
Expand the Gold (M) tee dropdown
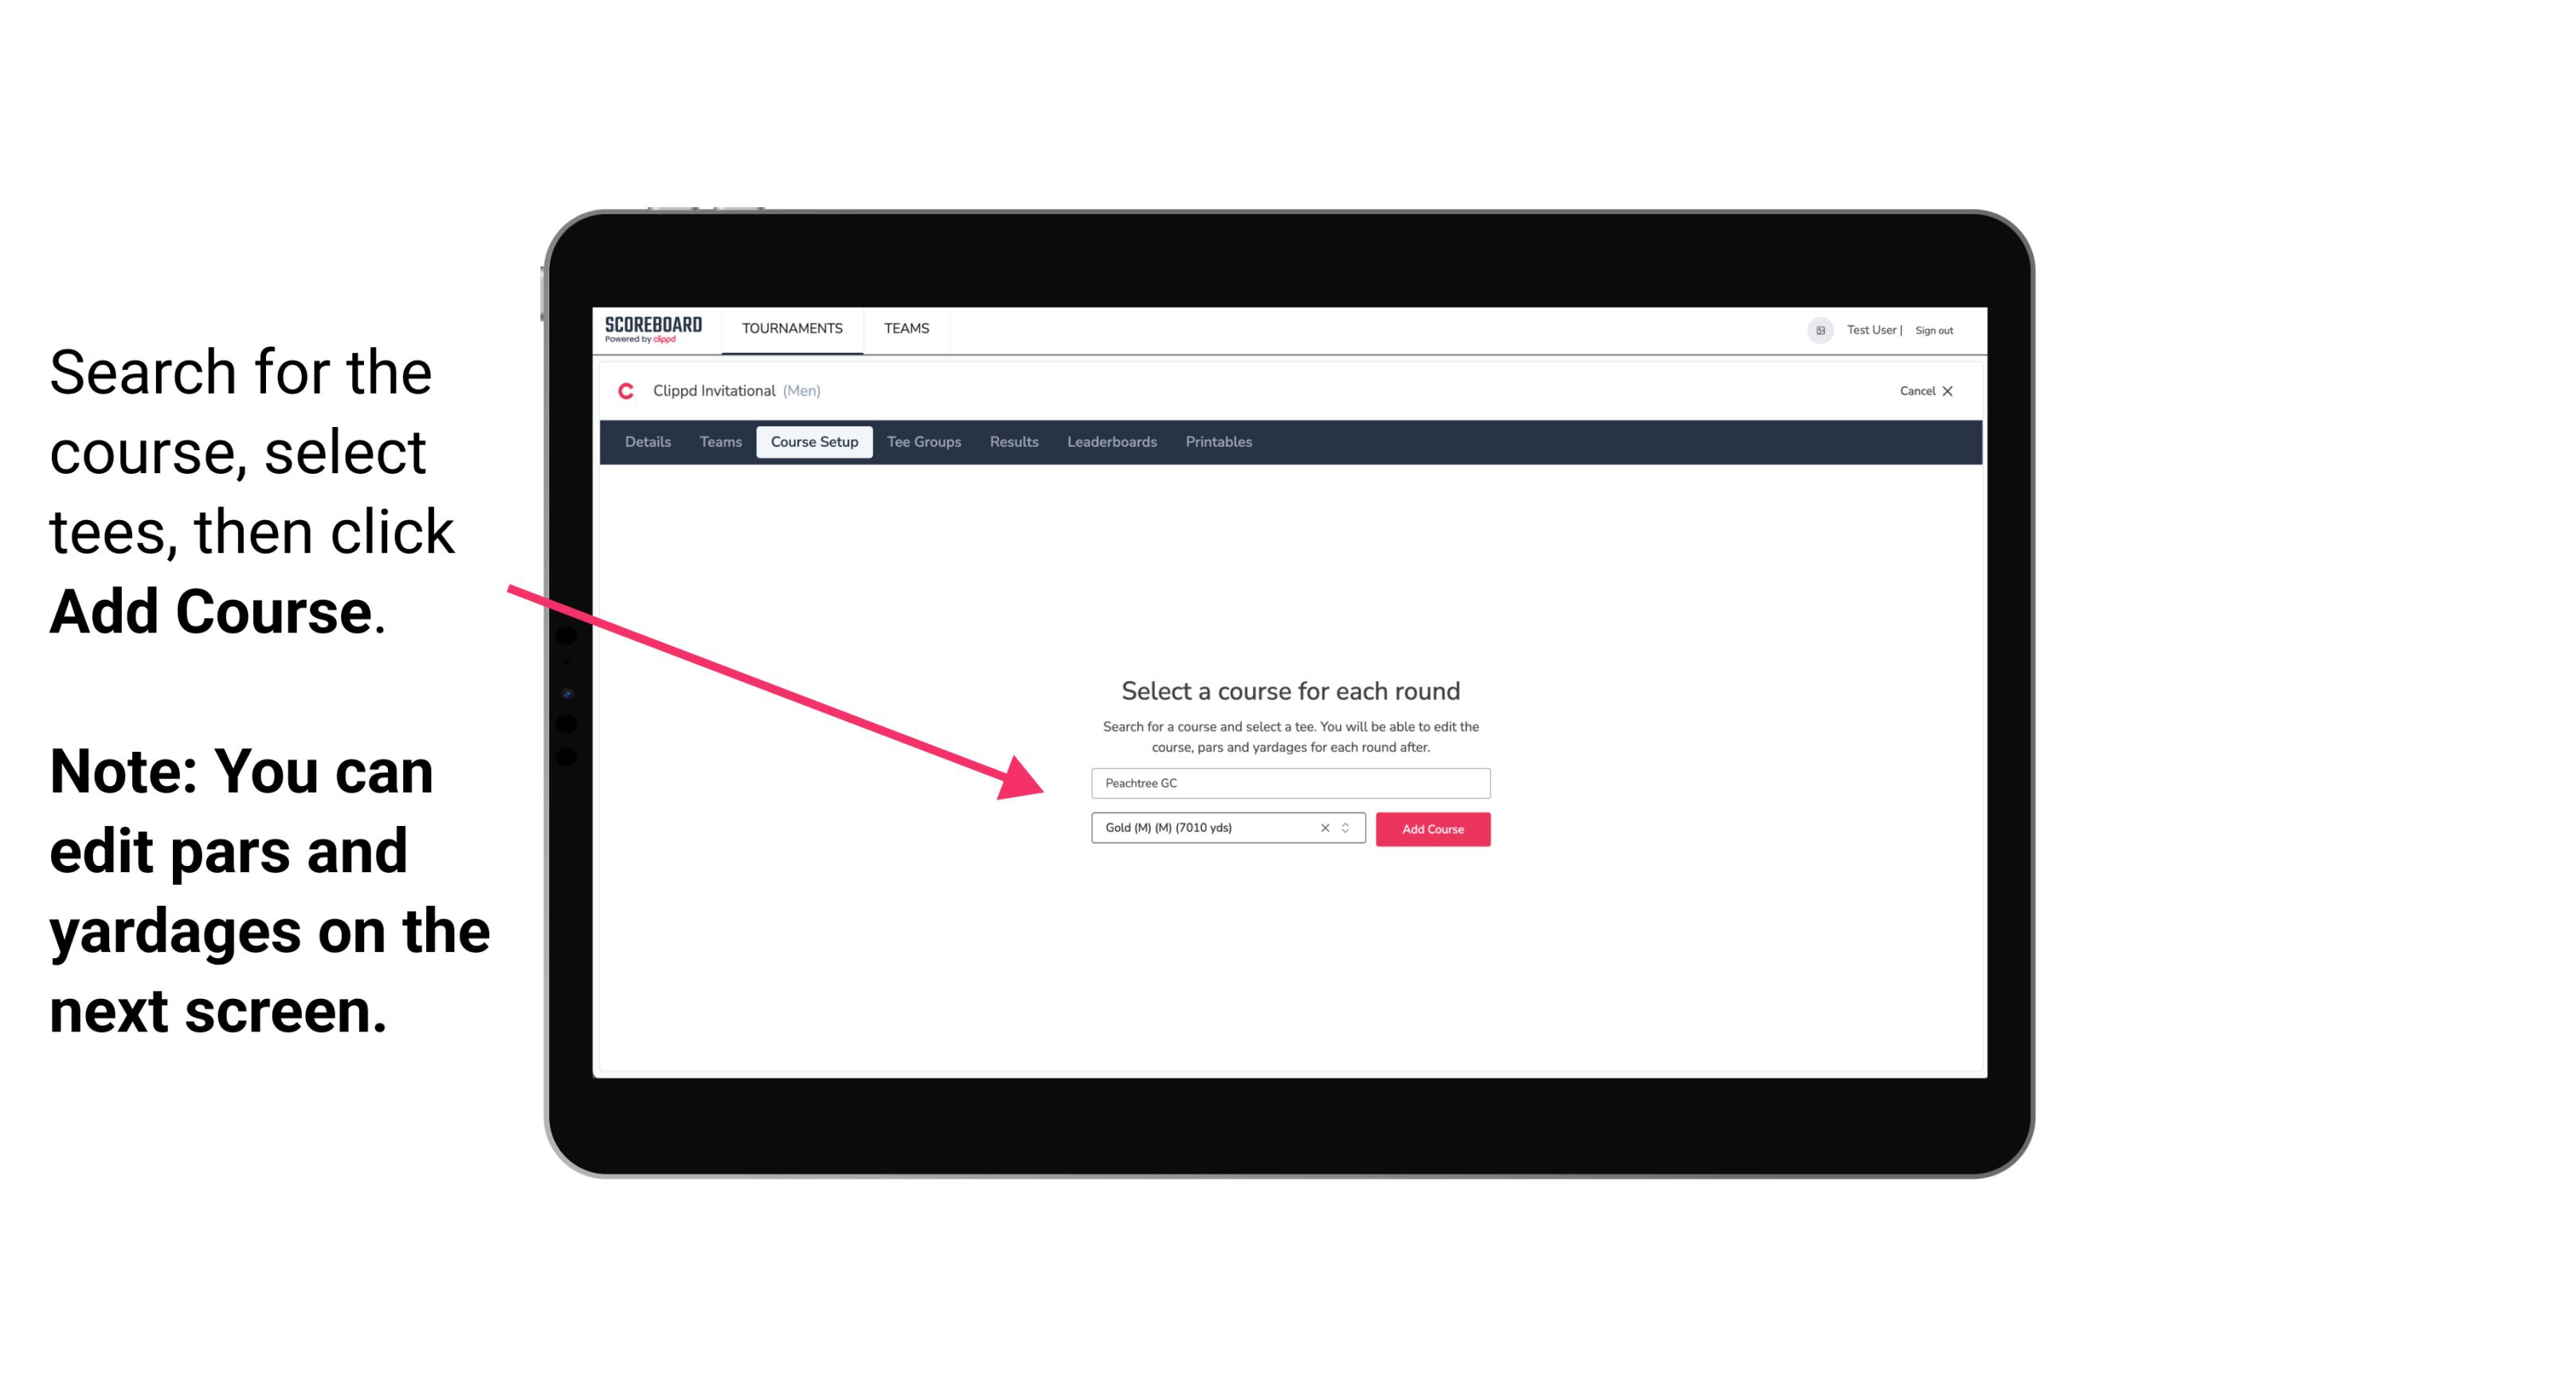click(1349, 828)
